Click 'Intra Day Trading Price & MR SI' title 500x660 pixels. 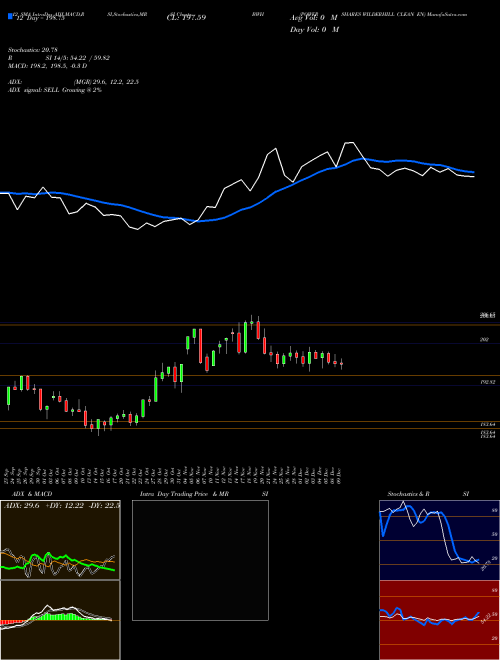pyautogui.click(x=204, y=494)
